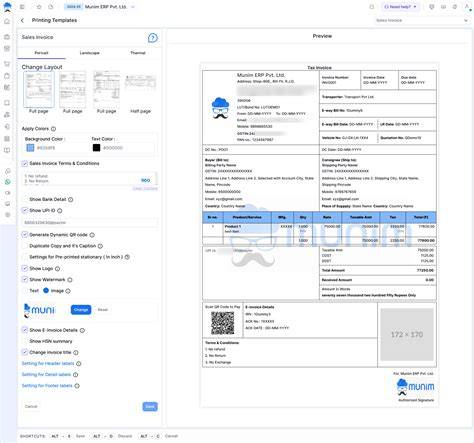Click the info icon next to the Image radio option
Image resolution: width=474 pixels, height=443 pixels.
click(x=68, y=291)
